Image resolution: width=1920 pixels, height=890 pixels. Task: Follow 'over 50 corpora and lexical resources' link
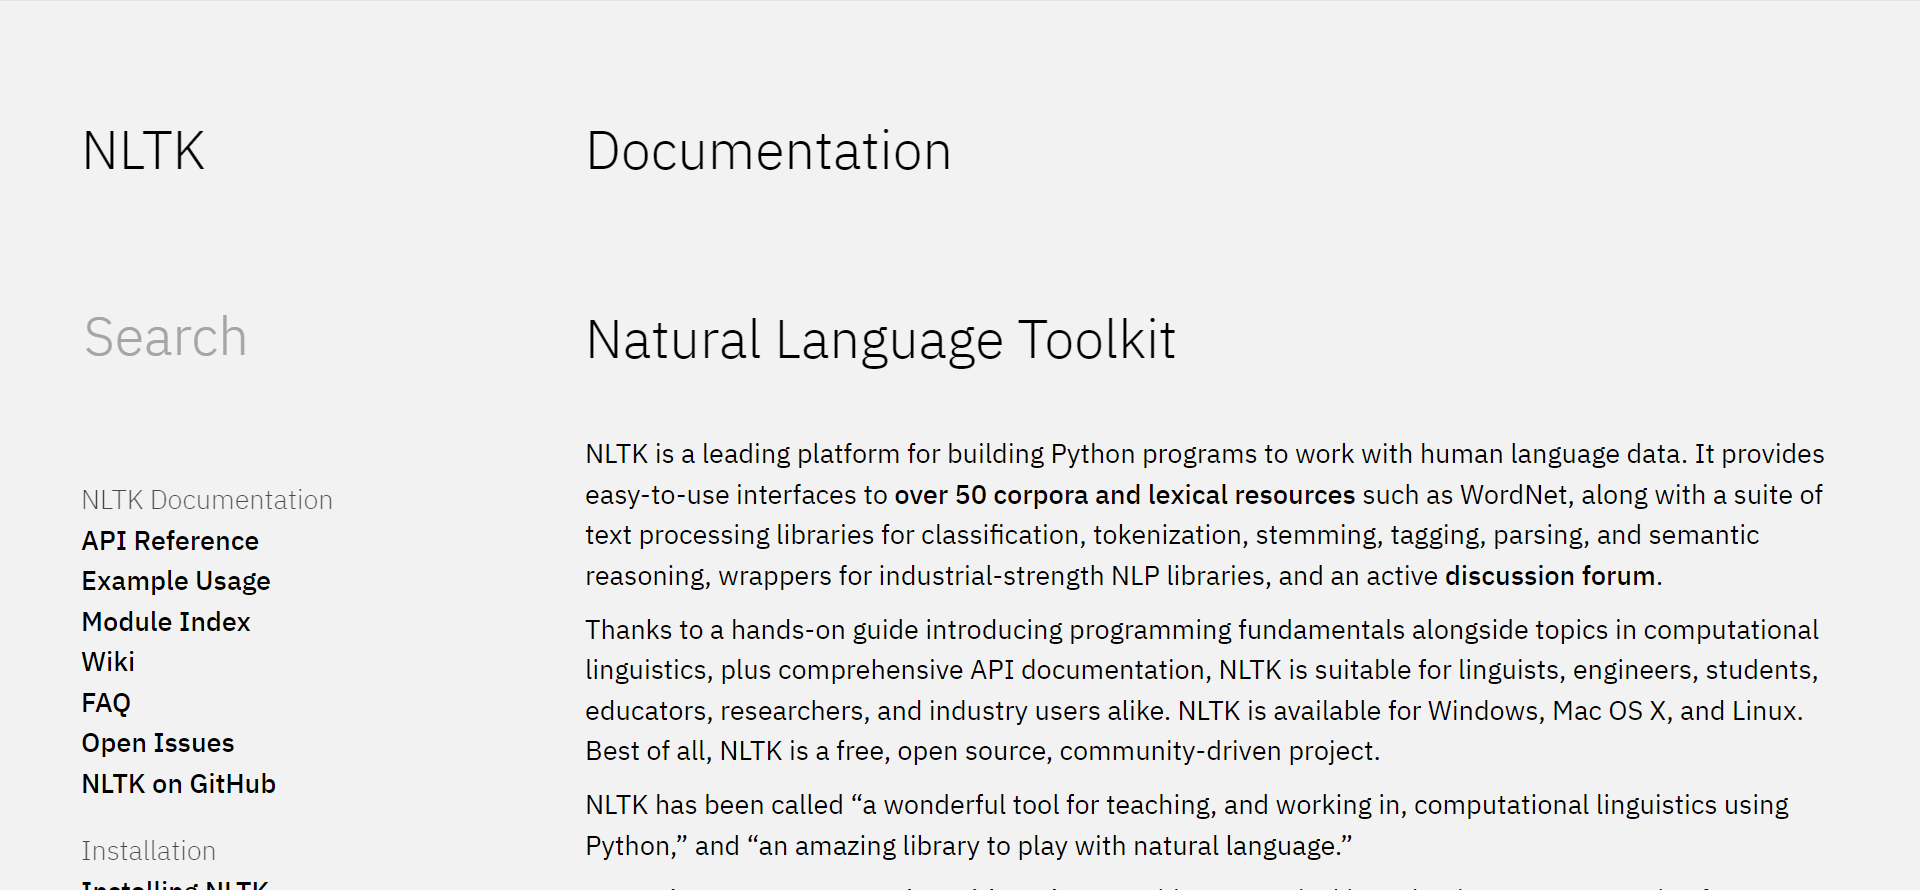1124,495
